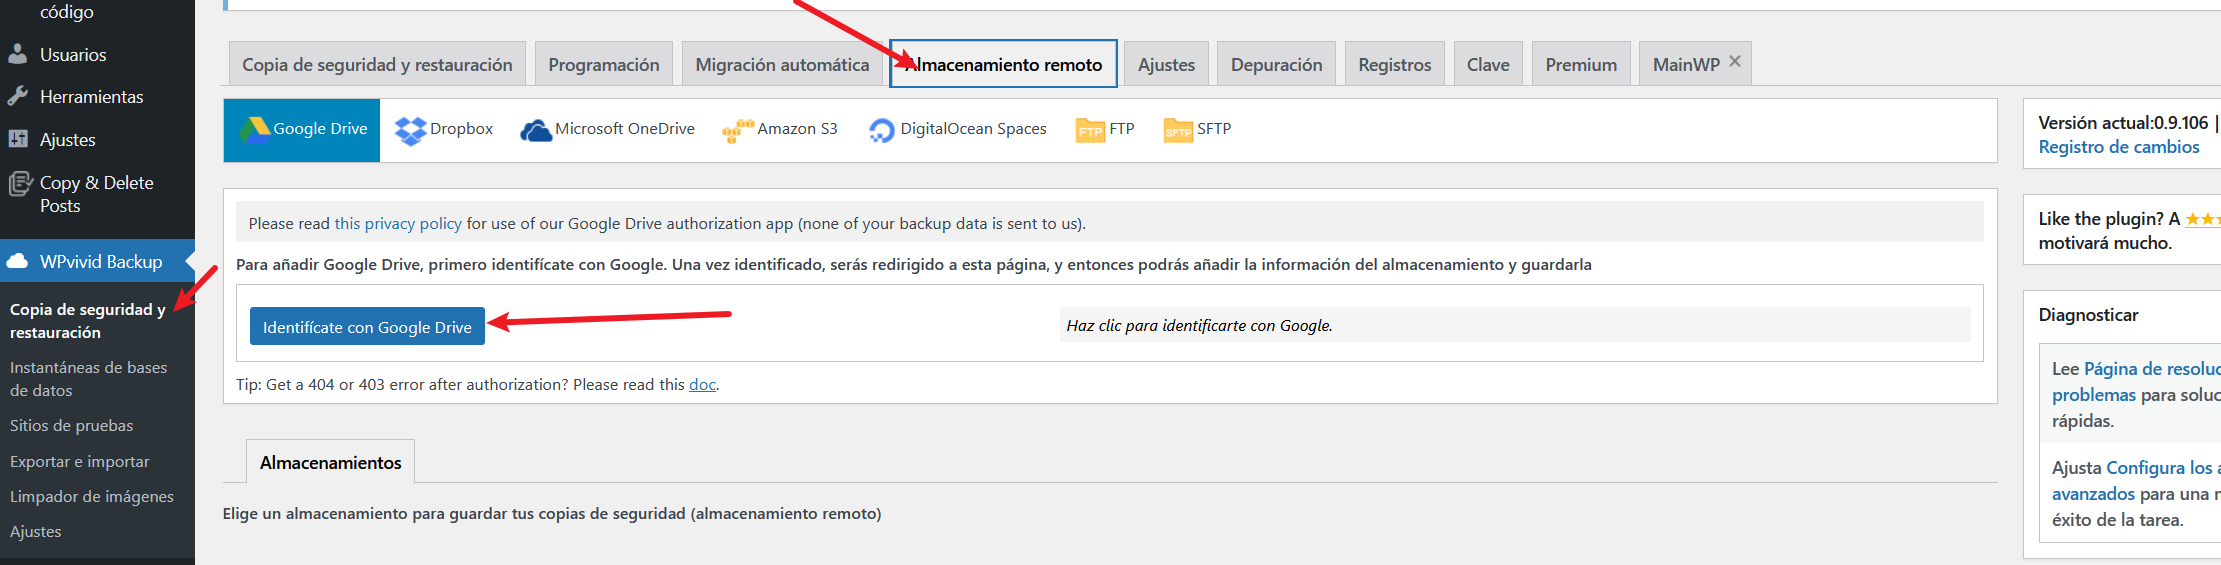Select the Google Drive storage icon
The height and width of the screenshot is (565, 2221).
coord(254,129)
